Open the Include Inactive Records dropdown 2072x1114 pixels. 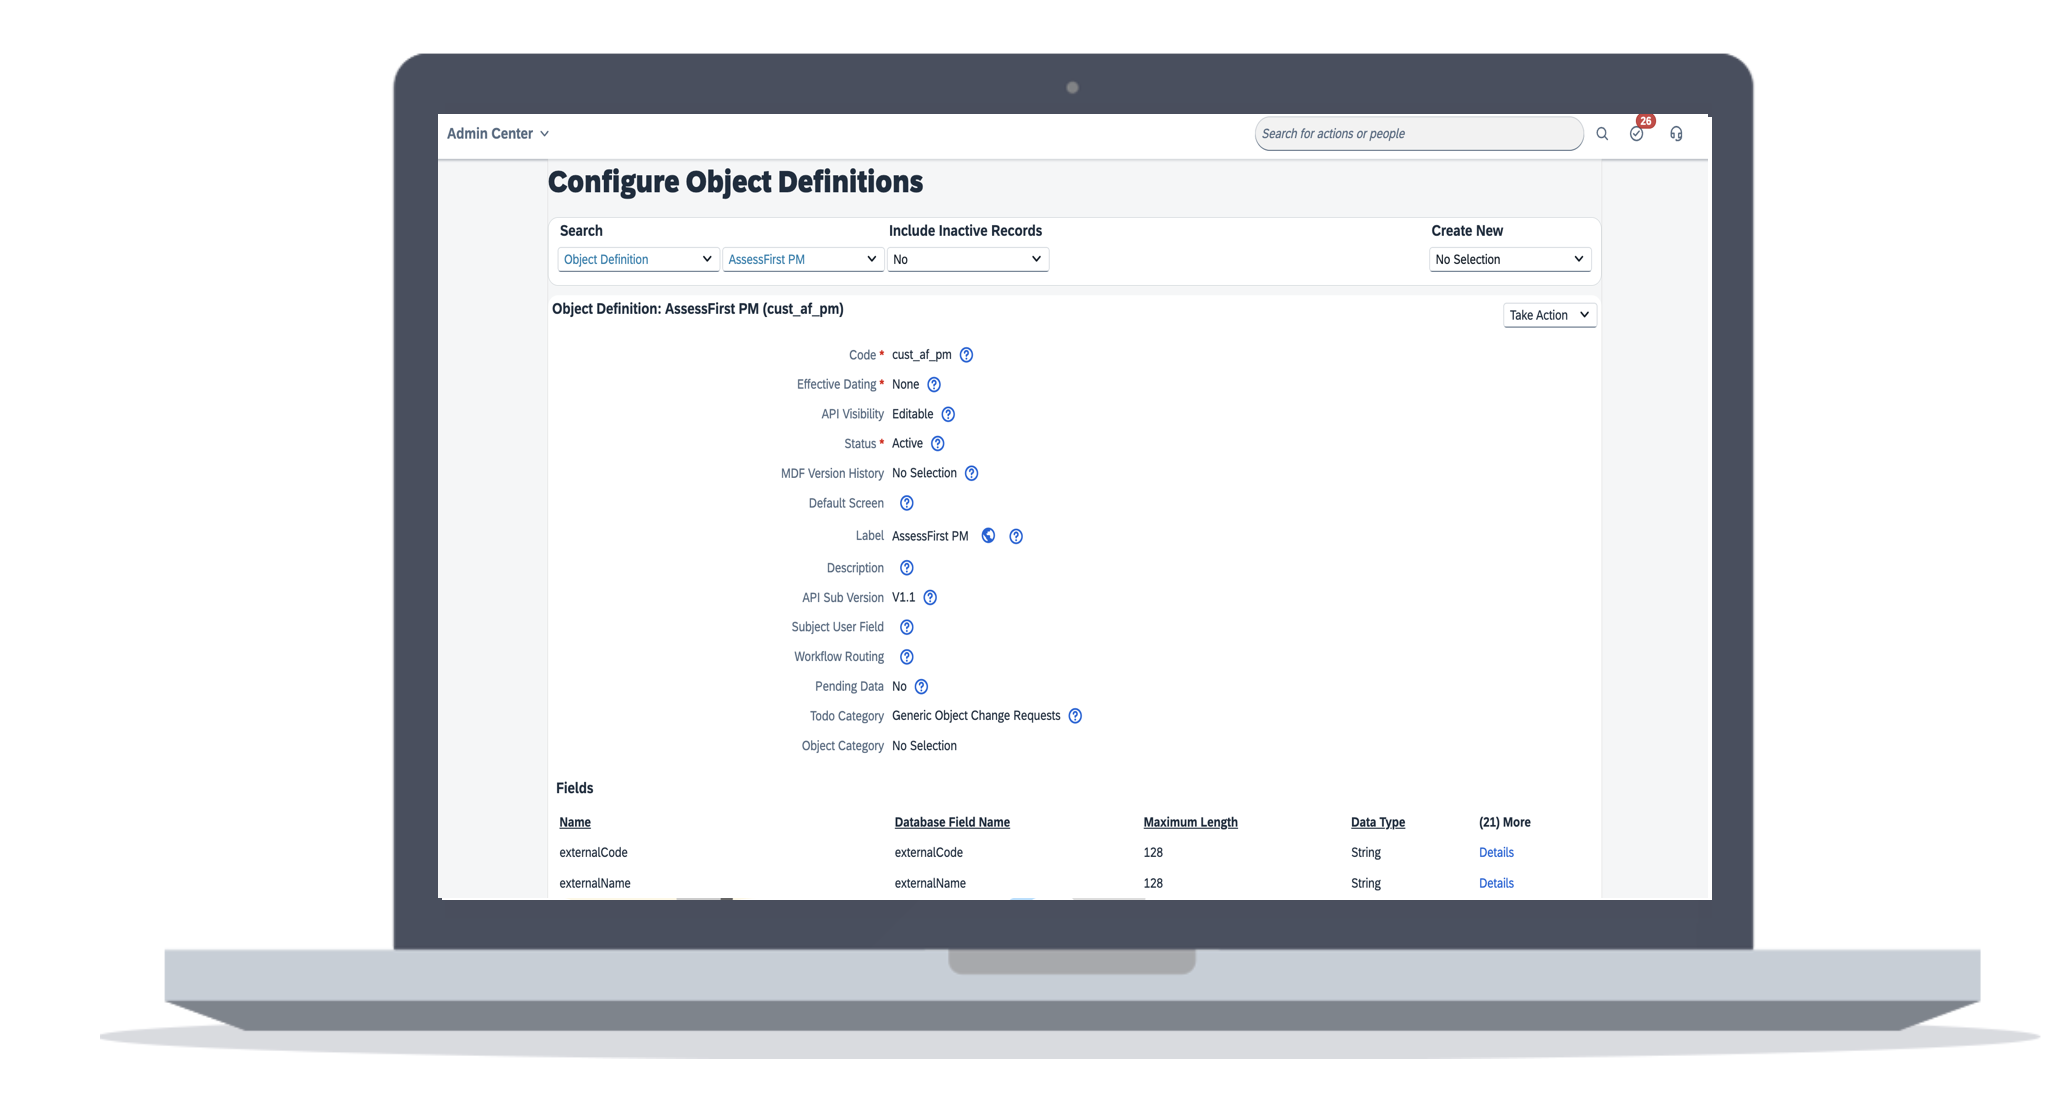coord(967,259)
